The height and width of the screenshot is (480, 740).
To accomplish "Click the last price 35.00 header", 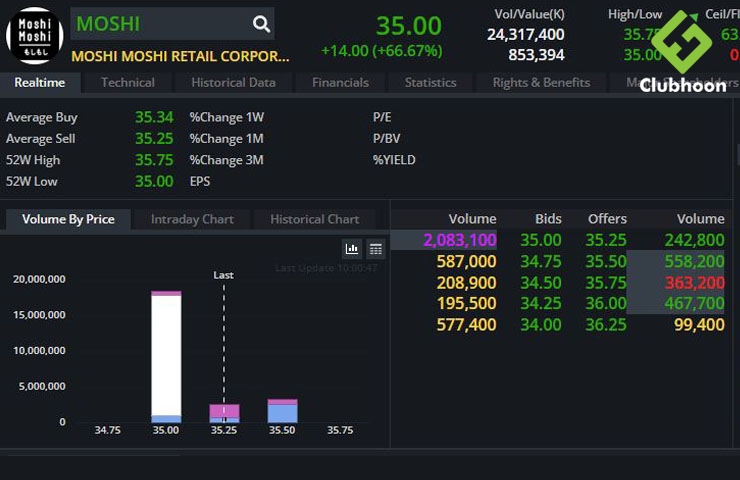I will pos(409,25).
